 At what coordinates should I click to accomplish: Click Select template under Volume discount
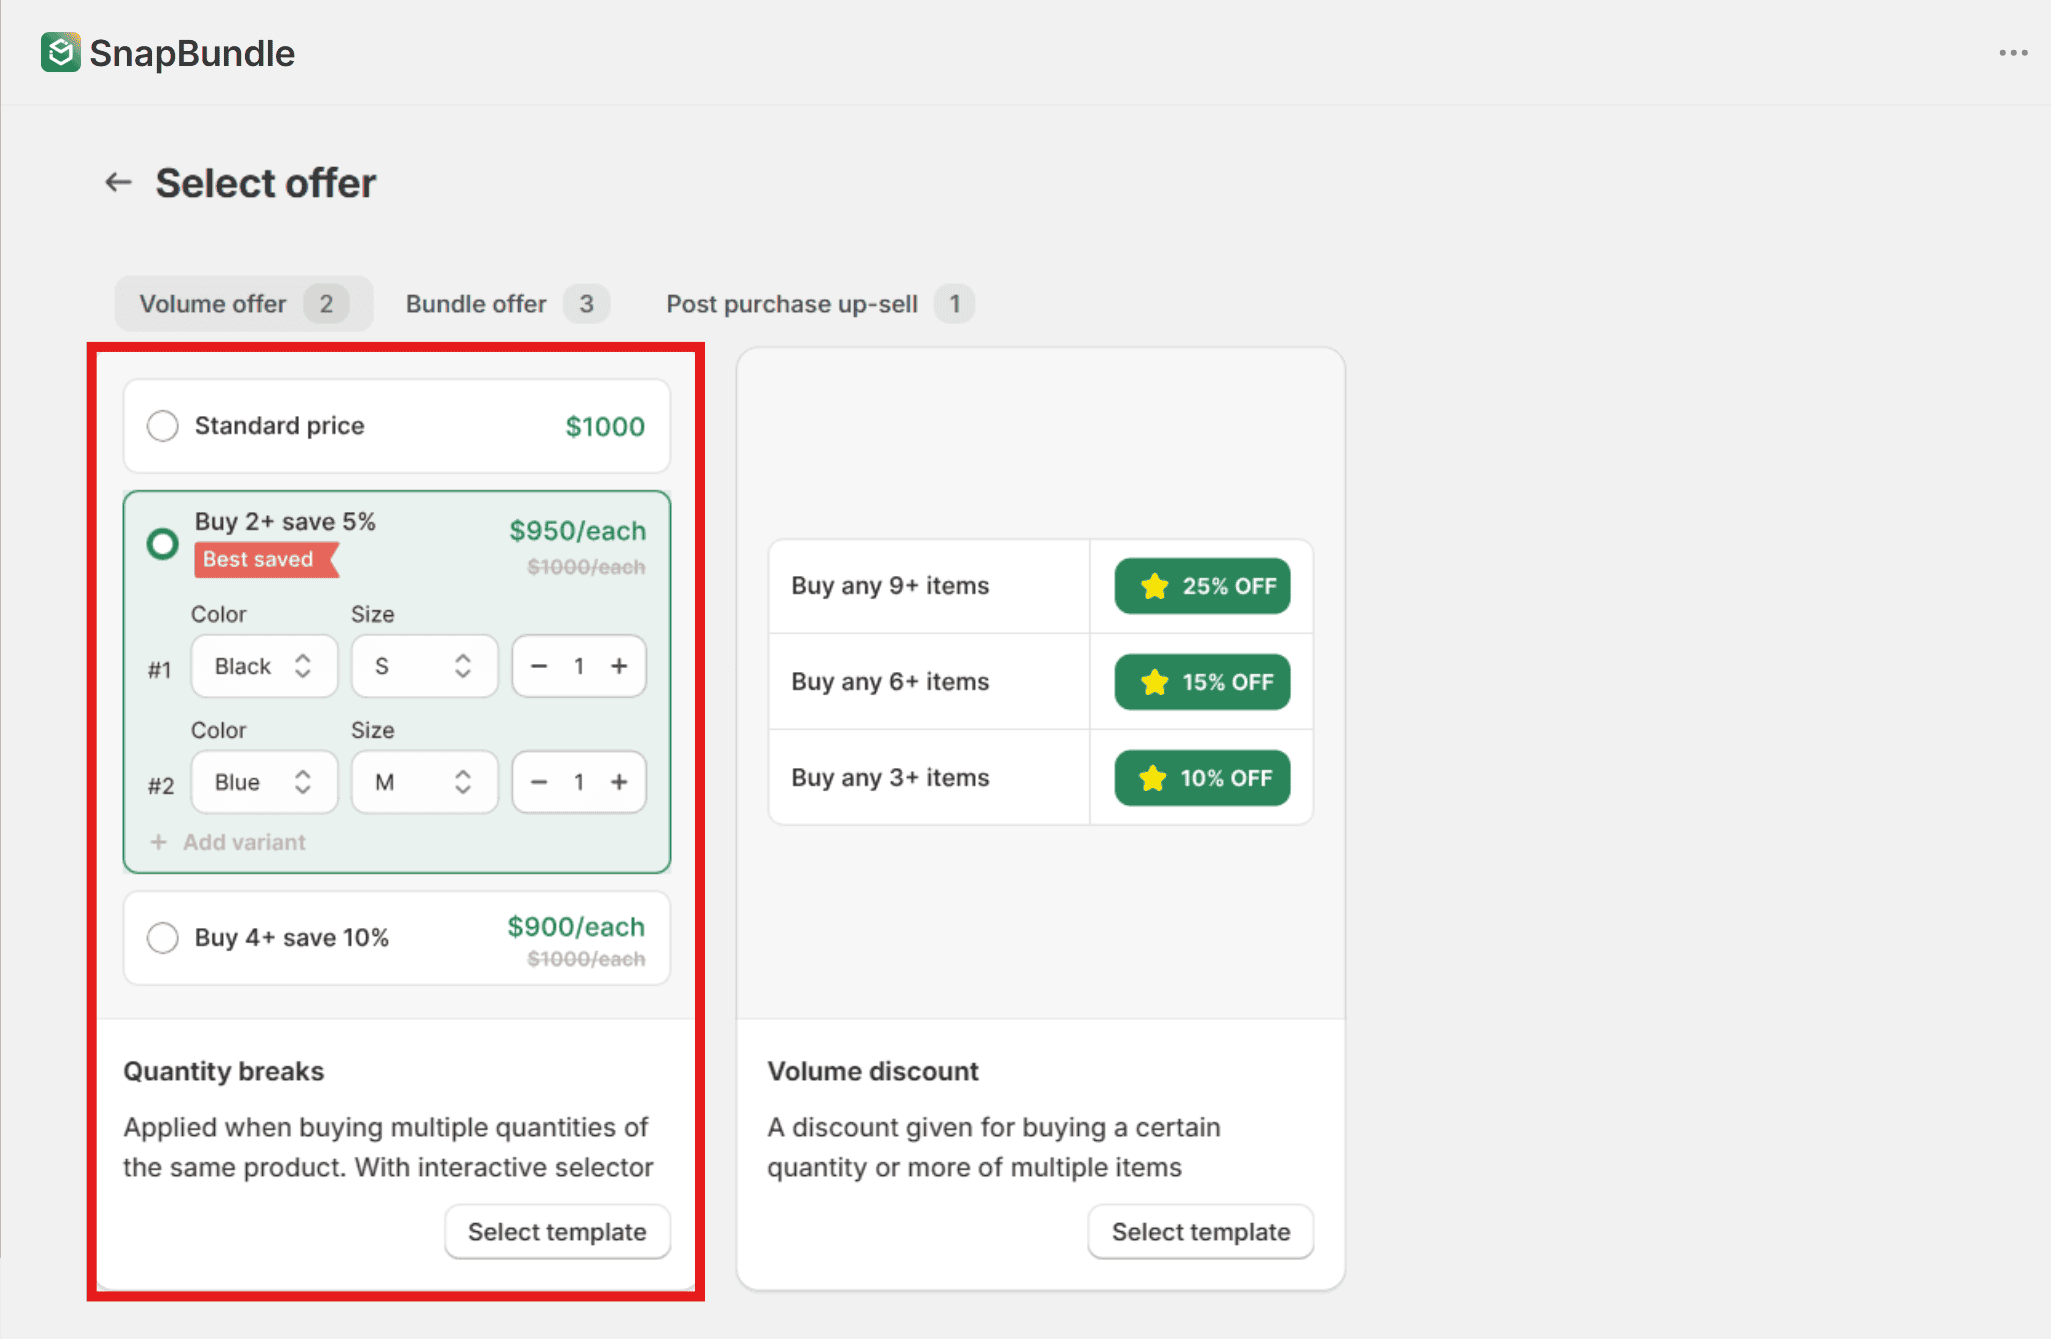pos(1201,1232)
